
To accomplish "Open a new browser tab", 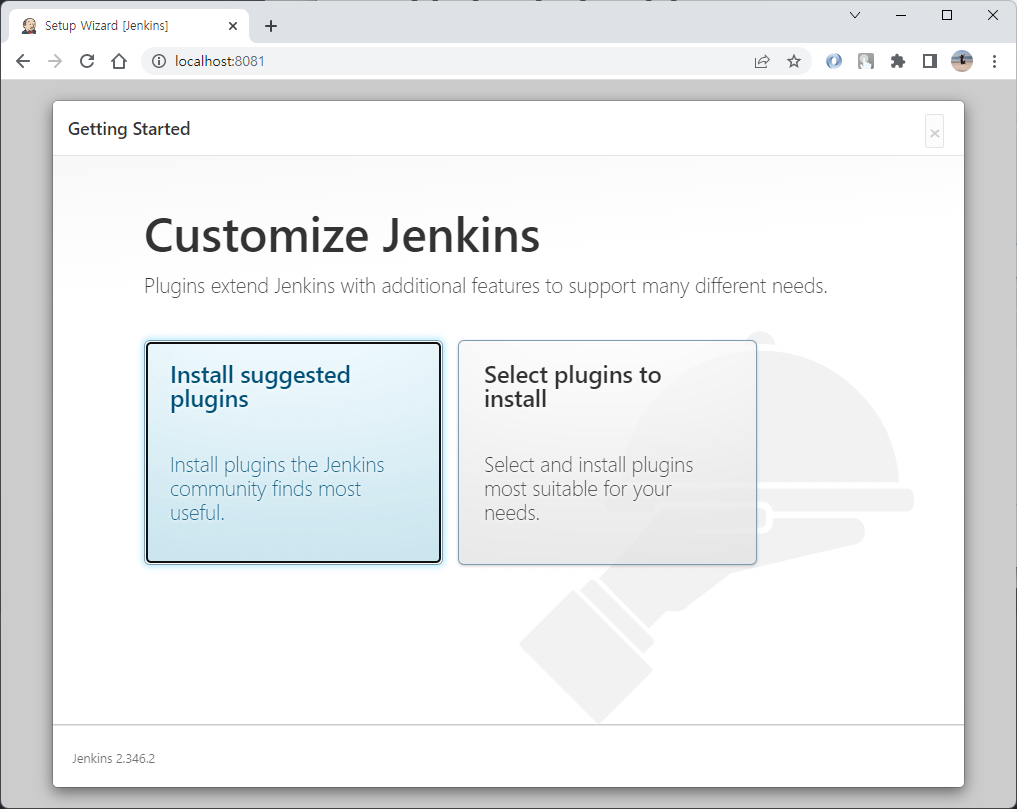I will pyautogui.click(x=271, y=26).
